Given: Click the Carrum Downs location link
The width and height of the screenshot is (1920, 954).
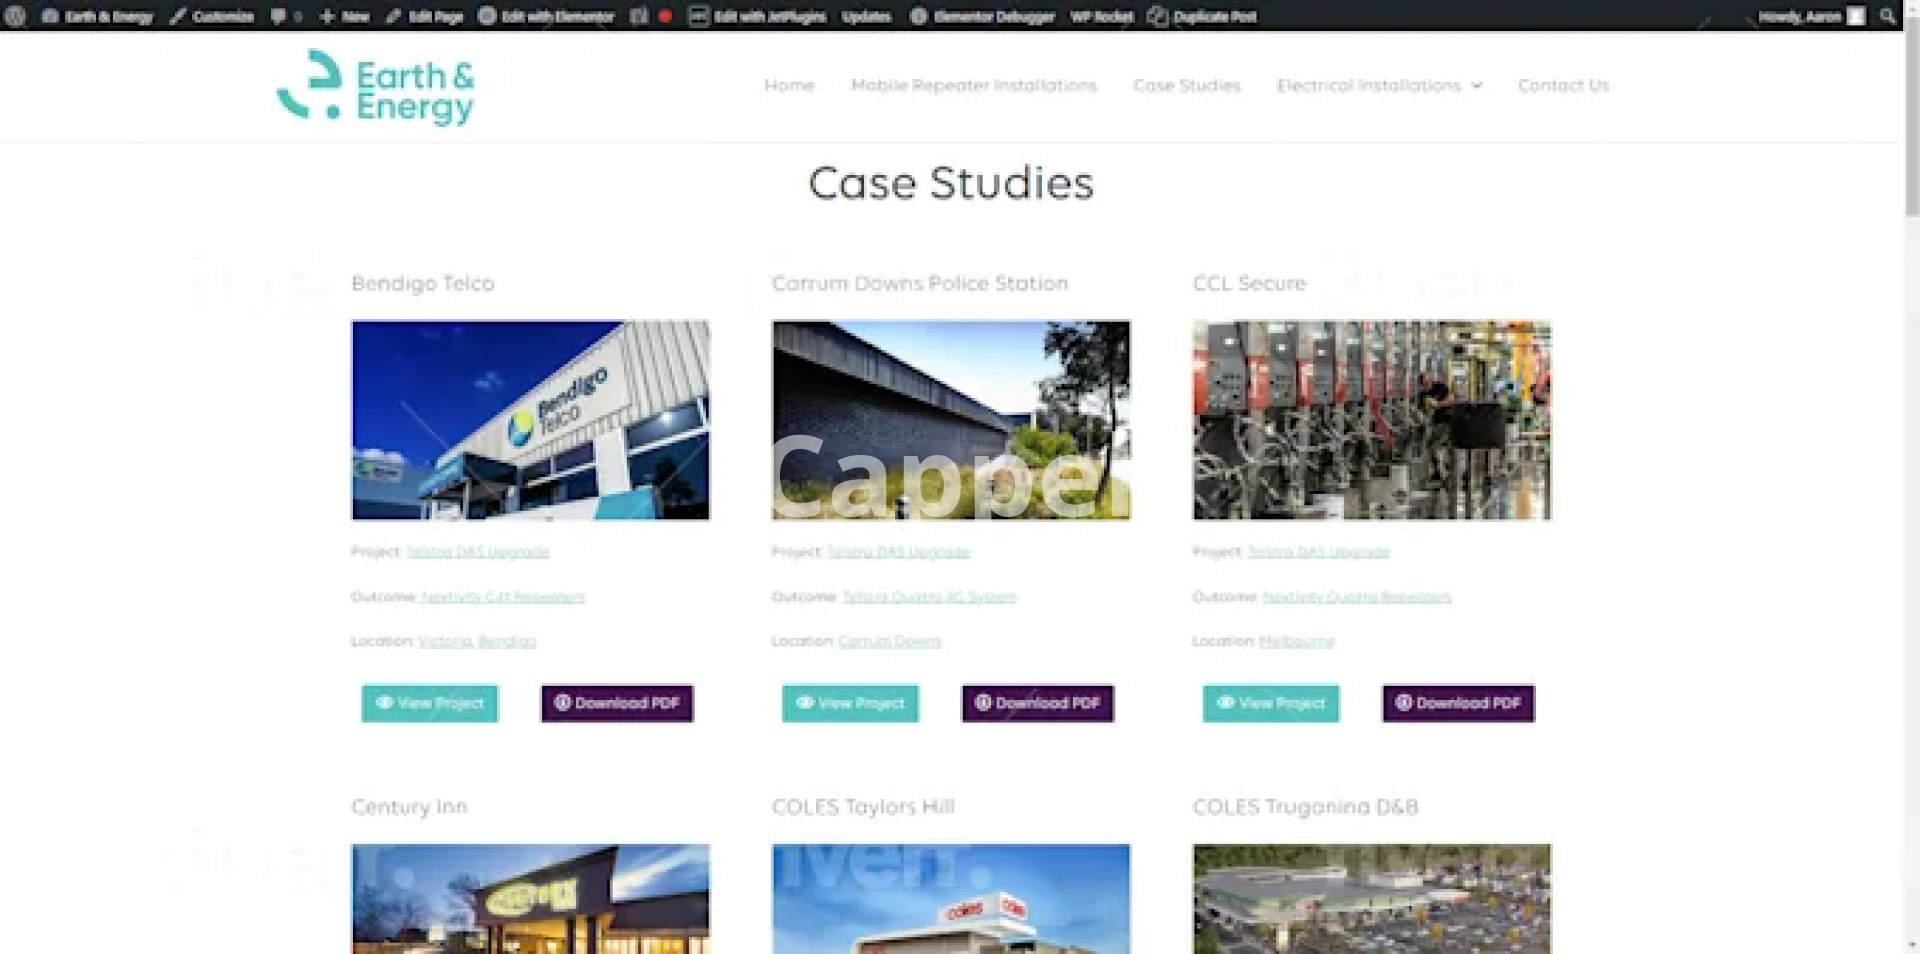Looking at the screenshot, I should coord(889,641).
